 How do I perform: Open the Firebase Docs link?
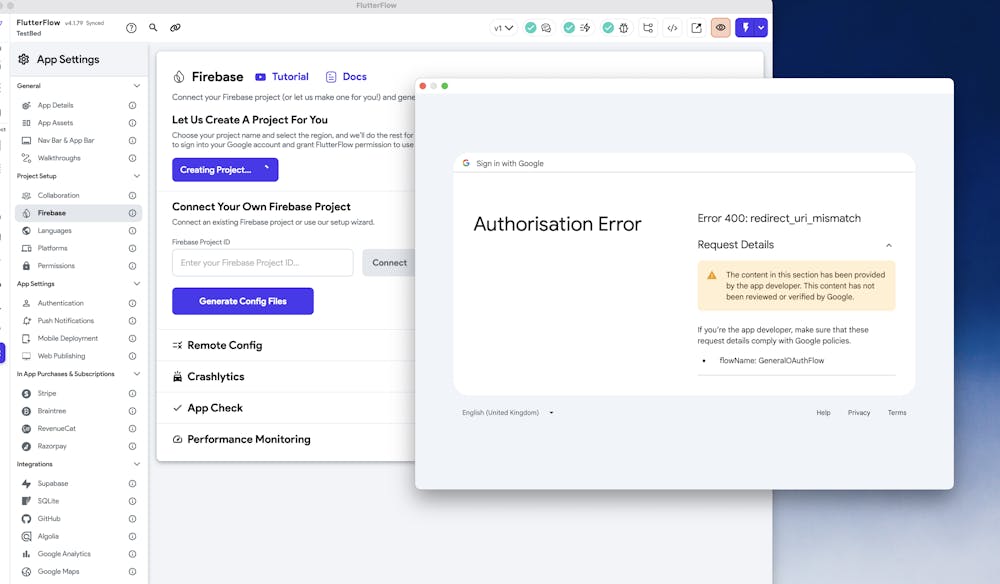(346, 77)
